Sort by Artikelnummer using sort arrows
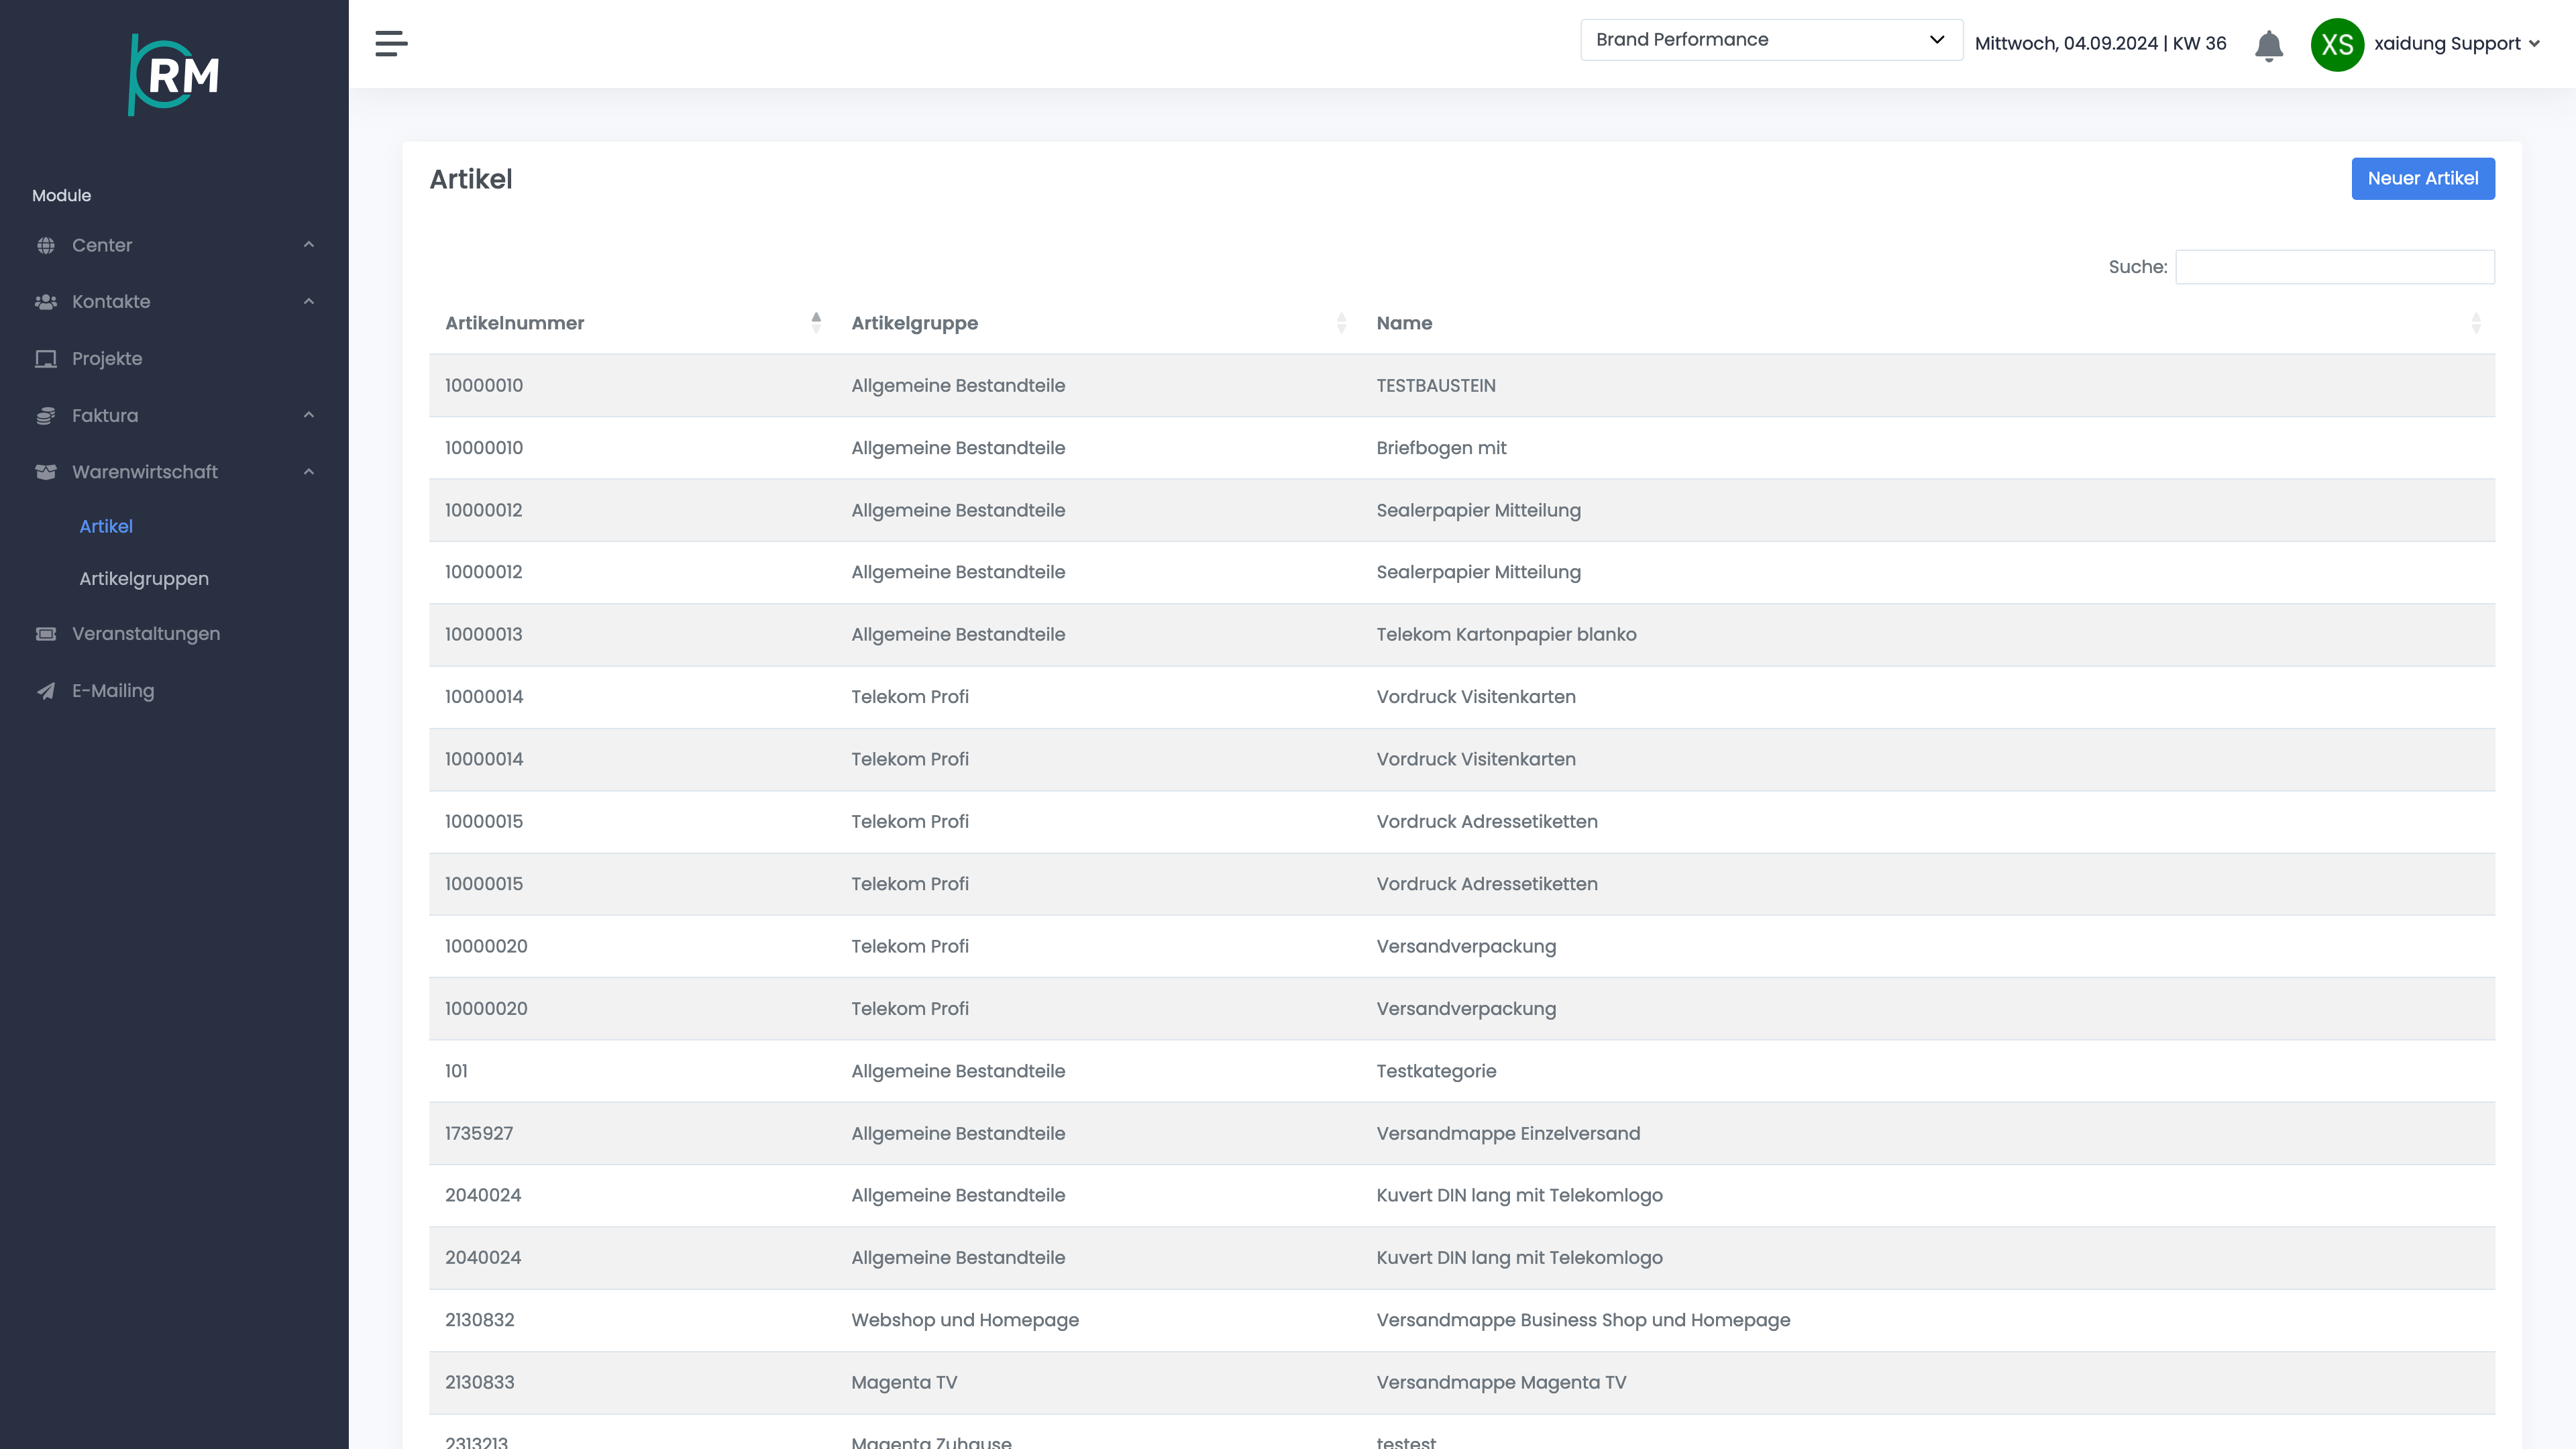Viewport: 2576px width, 1449px height. coord(816,322)
